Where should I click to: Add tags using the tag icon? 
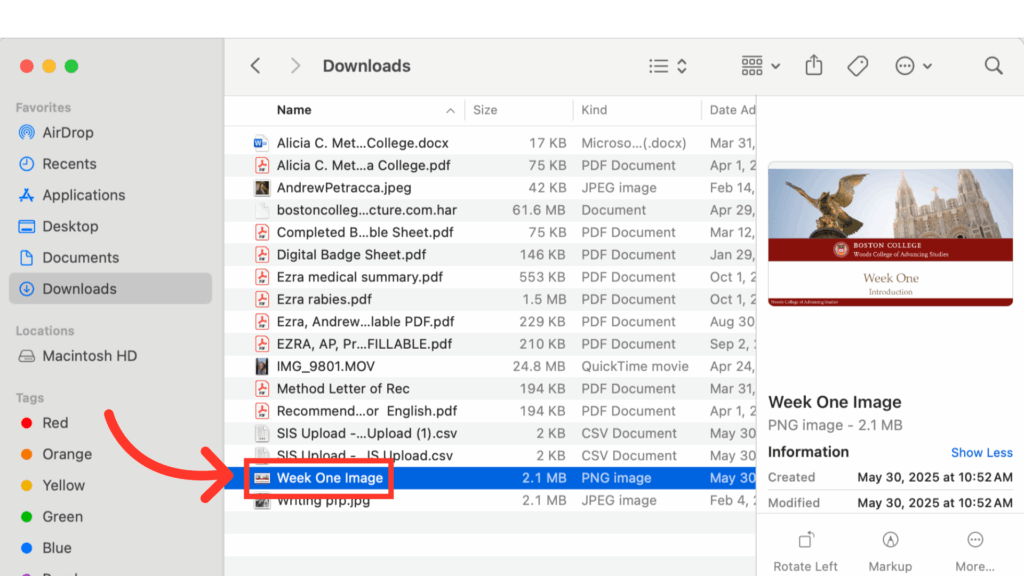(x=857, y=65)
